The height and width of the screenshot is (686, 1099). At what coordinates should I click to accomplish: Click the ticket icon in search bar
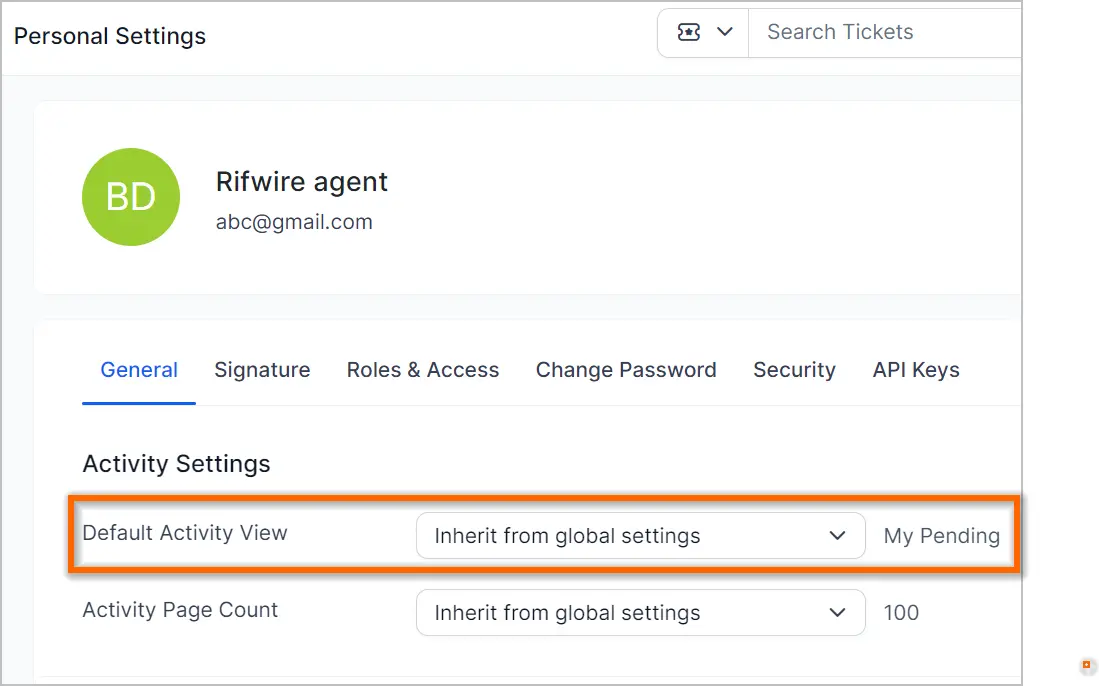pyautogui.click(x=689, y=32)
